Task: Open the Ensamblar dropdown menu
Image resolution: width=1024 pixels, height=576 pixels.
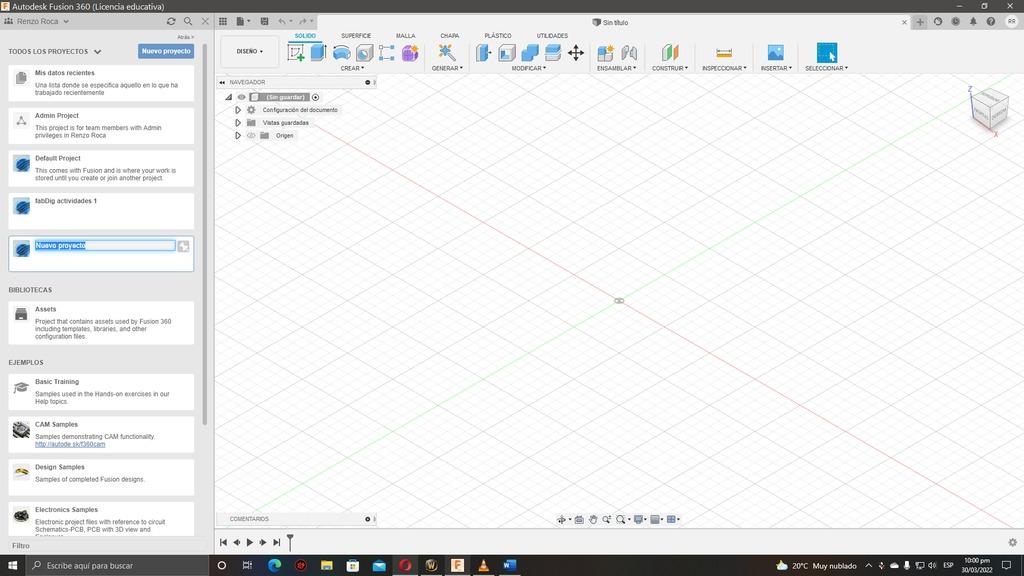Action: [x=616, y=69]
